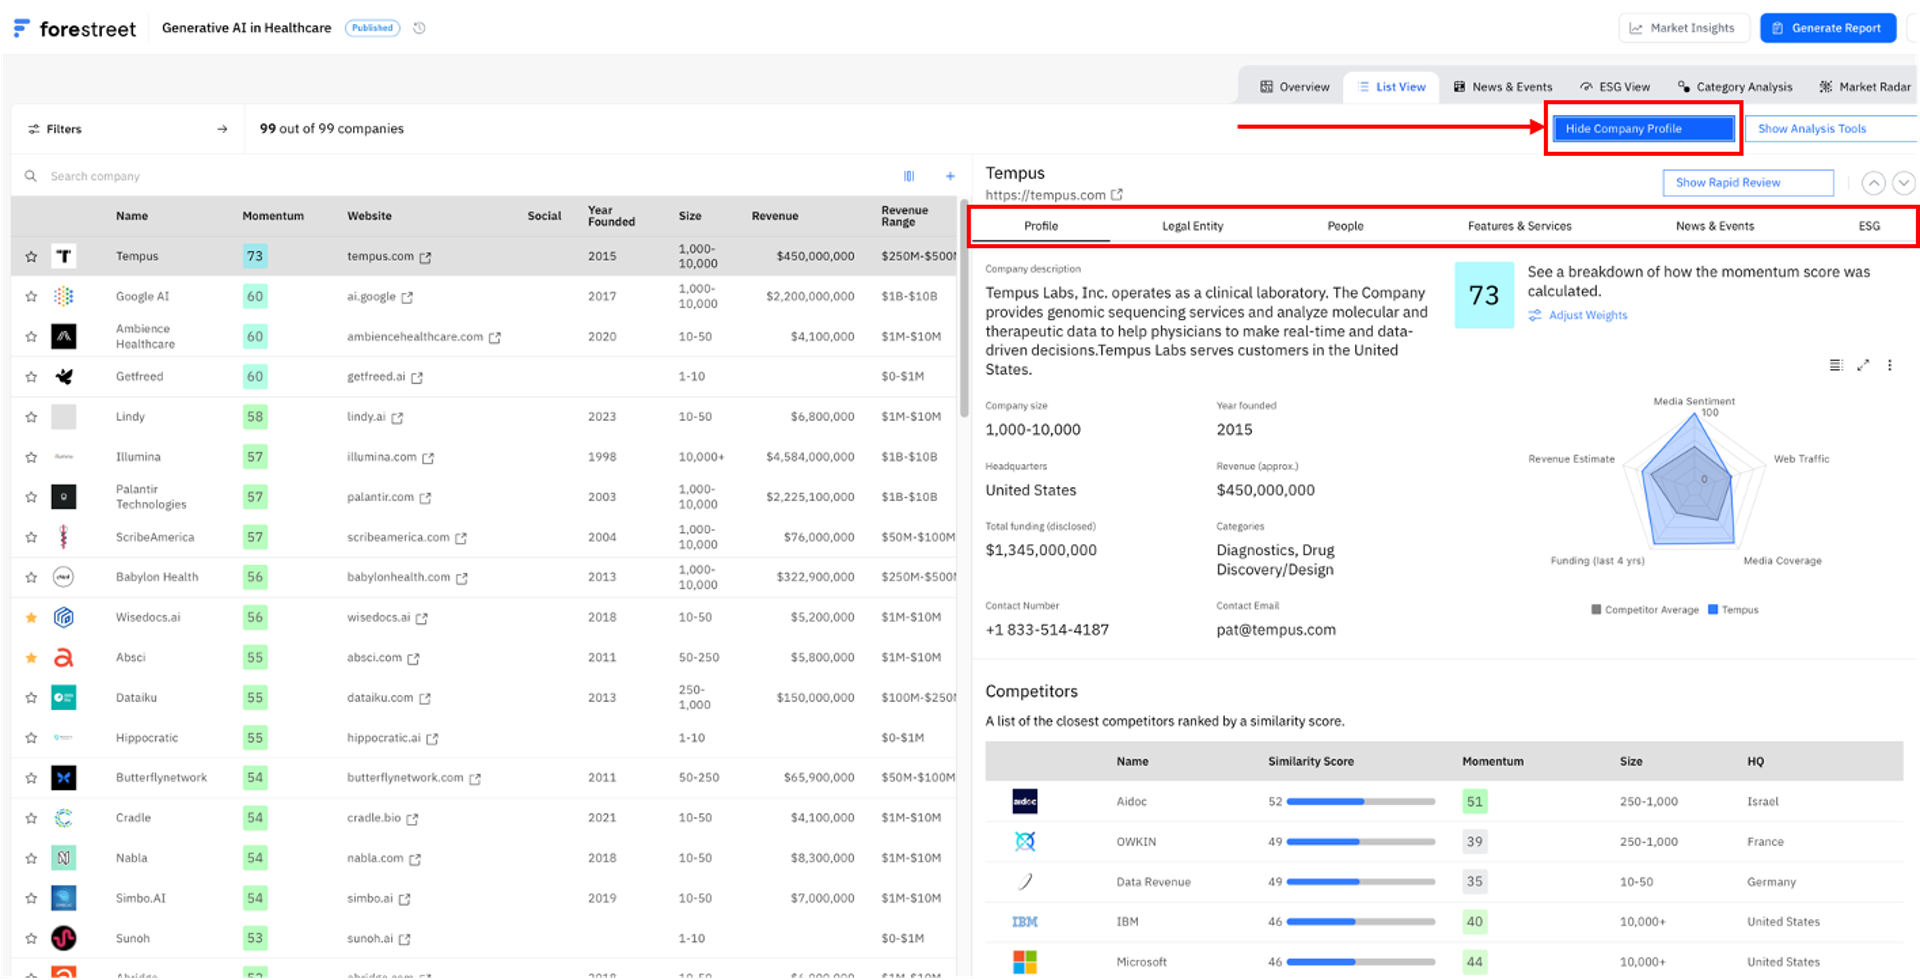Viewport: 1920px width, 980px height.
Task: Click Generate Report button
Action: (1827, 28)
